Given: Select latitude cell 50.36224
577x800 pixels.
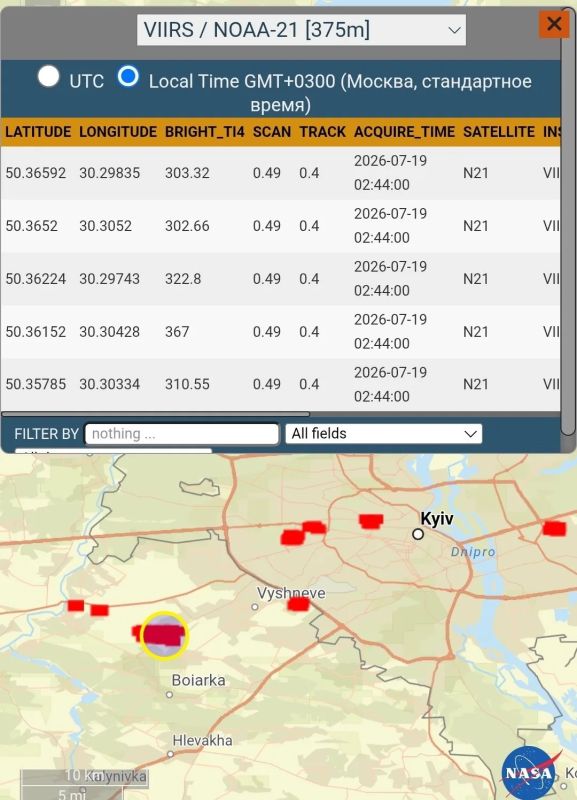Looking at the screenshot, I should coord(36,279).
